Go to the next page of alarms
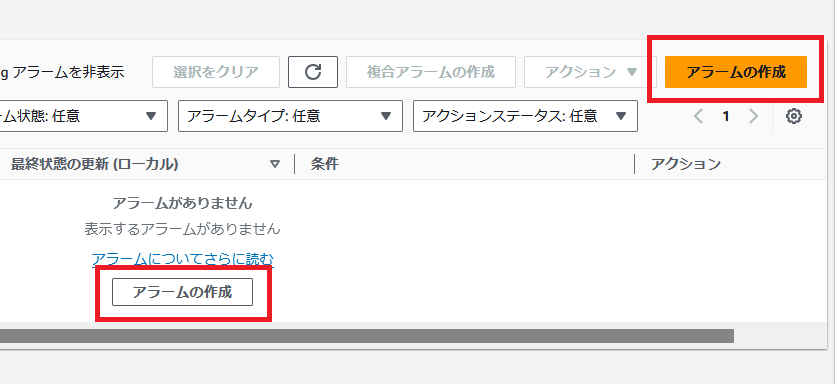 point(754,116)
